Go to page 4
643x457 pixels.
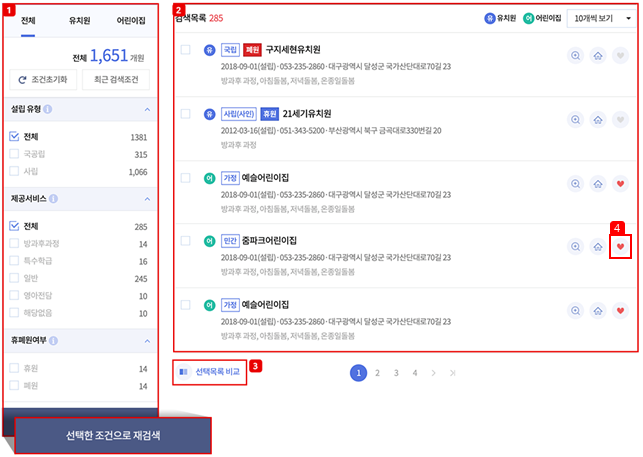[x=415, y=373]
